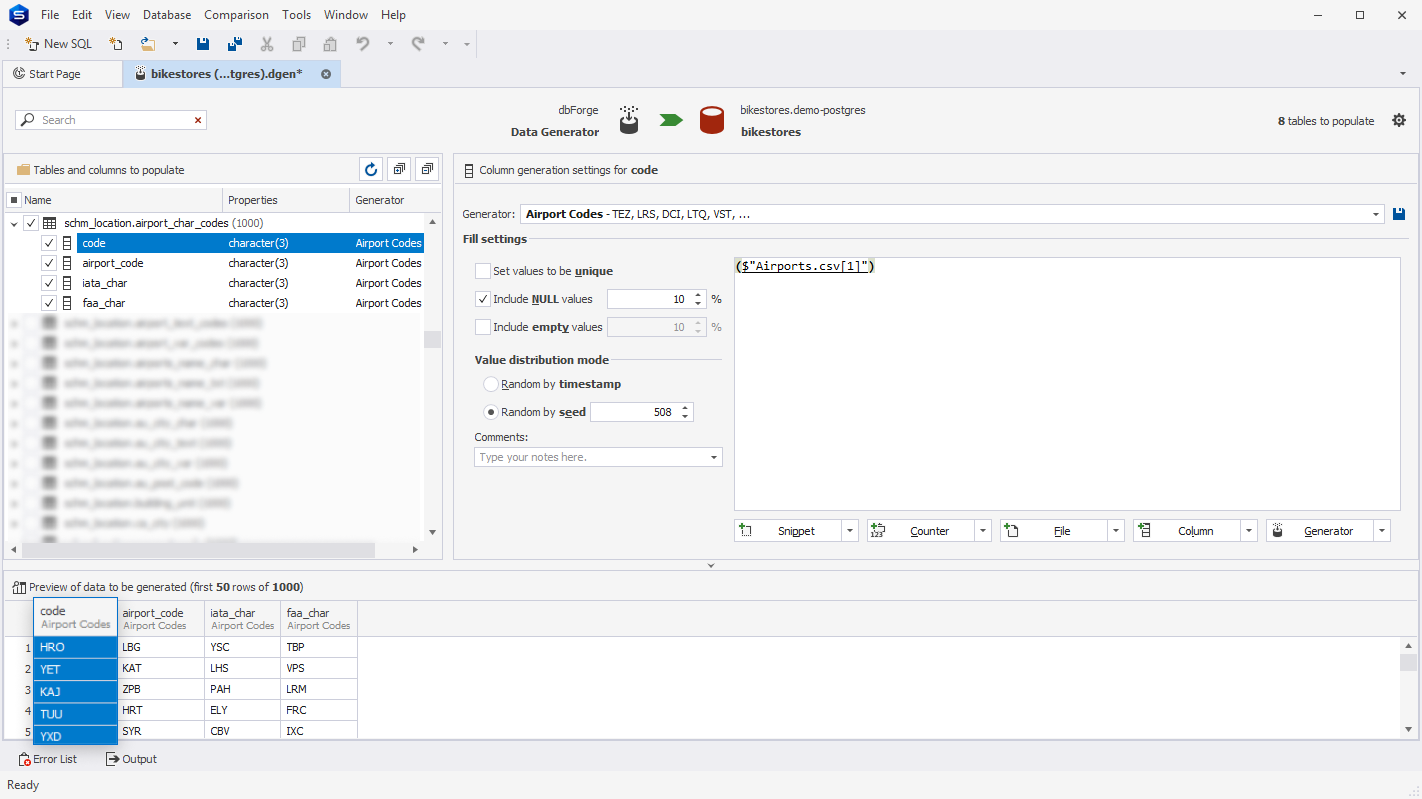The width and height of the screenshot is (1422, 799).
Task: Open the Database menu
Action: 167,15
